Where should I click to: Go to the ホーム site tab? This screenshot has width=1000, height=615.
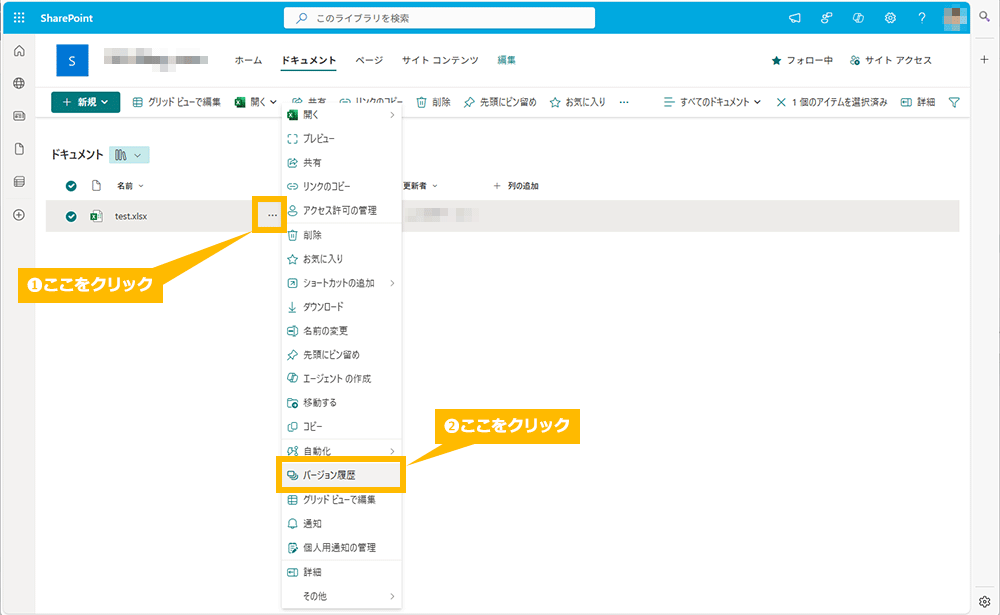coord(248,60)
